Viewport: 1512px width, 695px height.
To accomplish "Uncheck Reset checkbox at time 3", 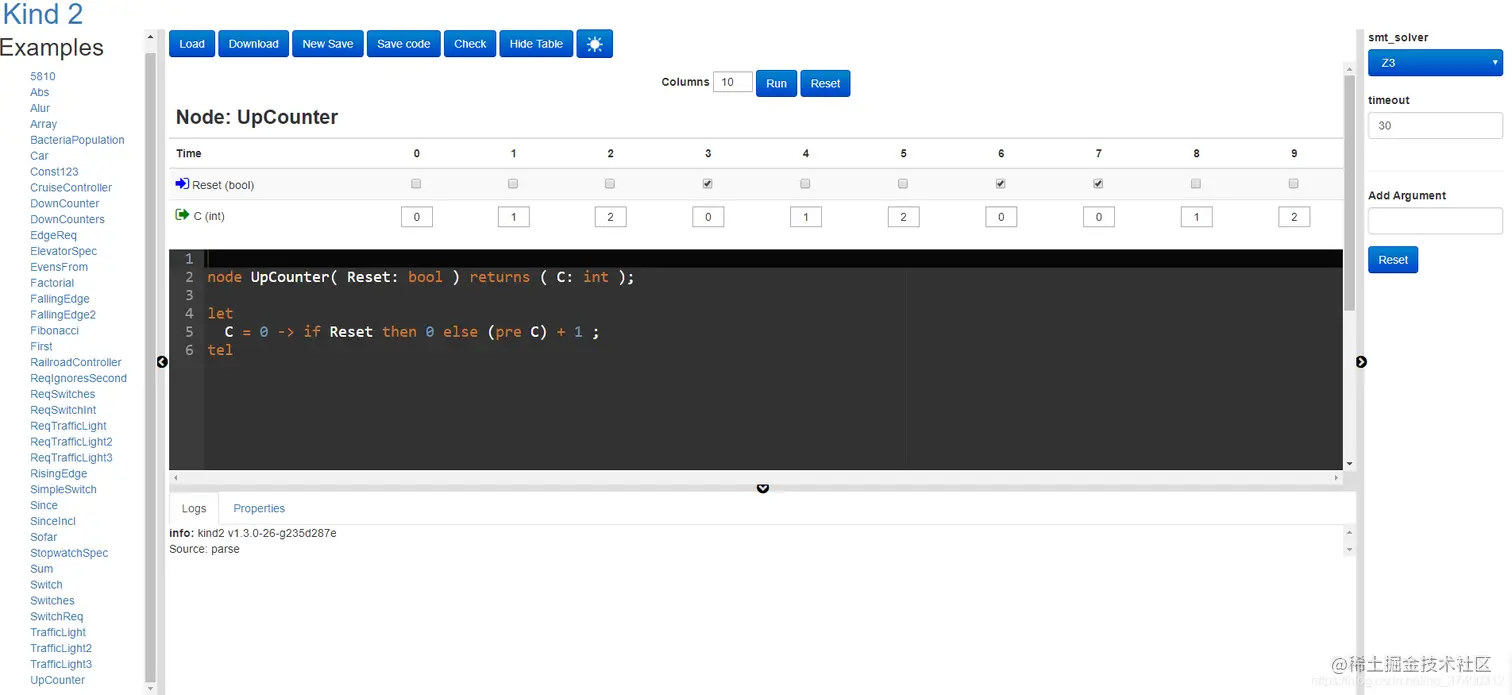I will [708, 184].
